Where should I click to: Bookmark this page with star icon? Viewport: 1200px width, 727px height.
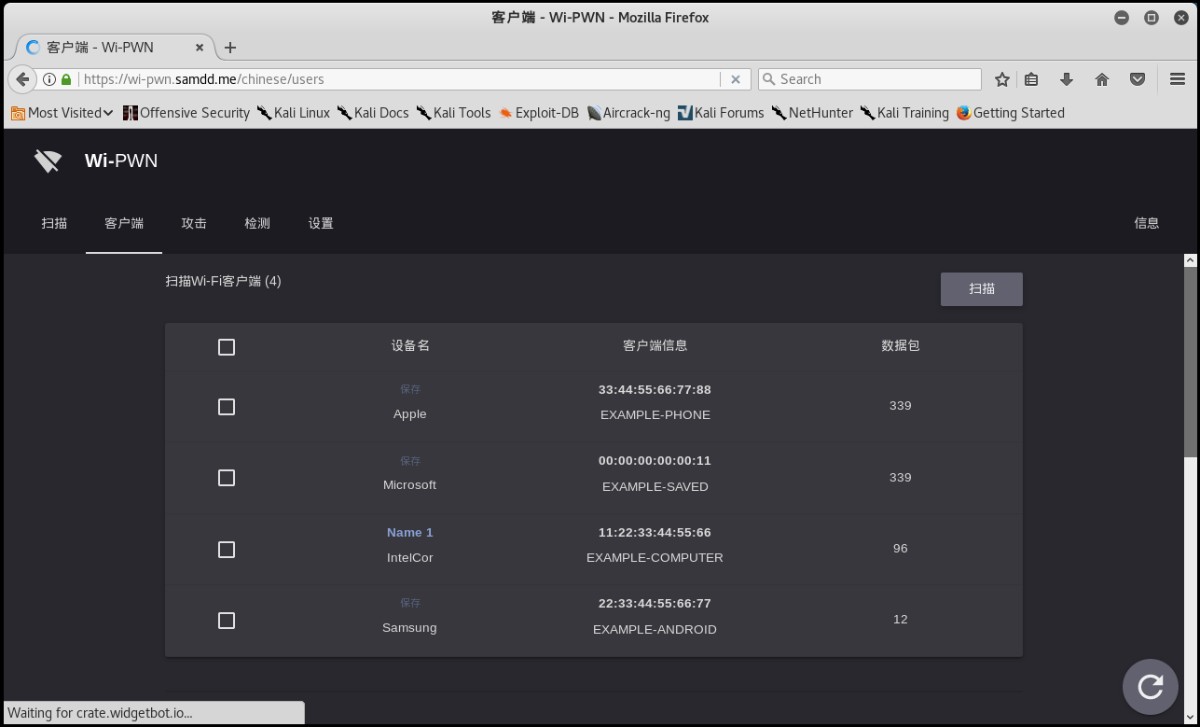point(1002,79)
